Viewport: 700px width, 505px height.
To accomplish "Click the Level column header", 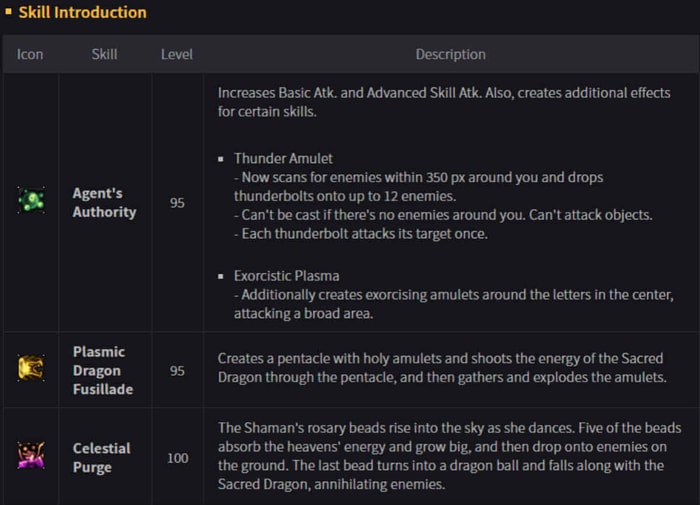I will tap(177, 54).
